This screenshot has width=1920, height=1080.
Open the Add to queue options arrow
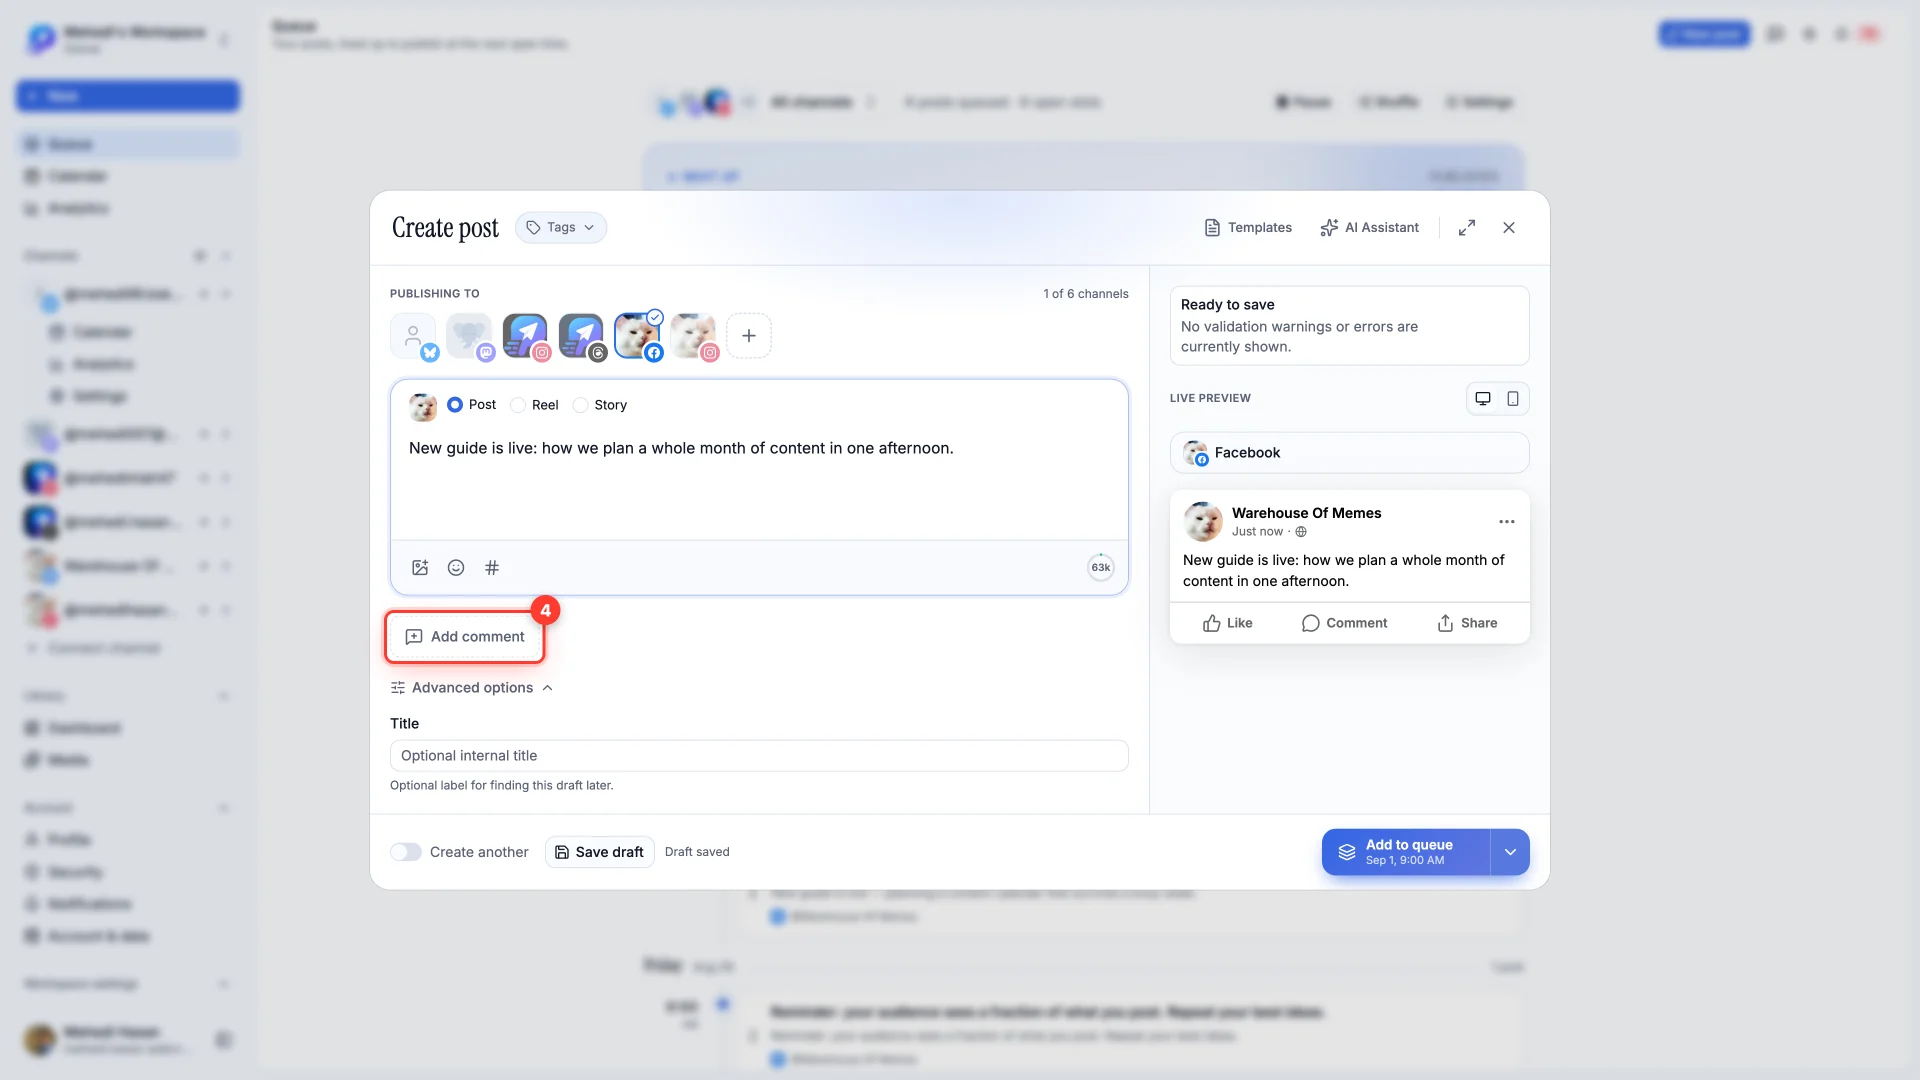click(1510, 852)
